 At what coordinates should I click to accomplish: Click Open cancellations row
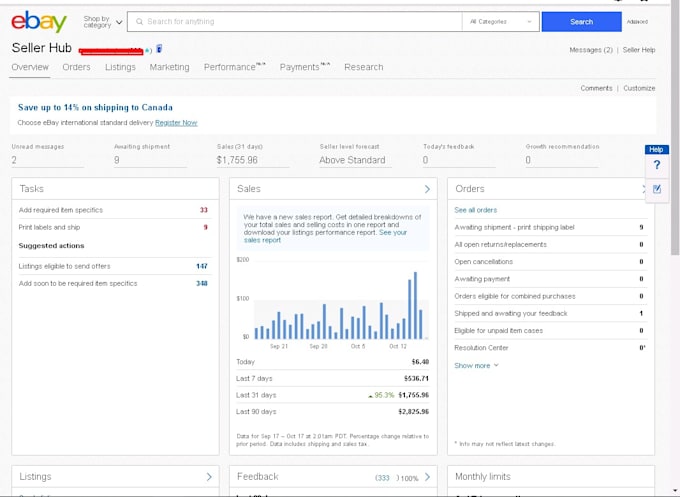(x=549, y=262)
